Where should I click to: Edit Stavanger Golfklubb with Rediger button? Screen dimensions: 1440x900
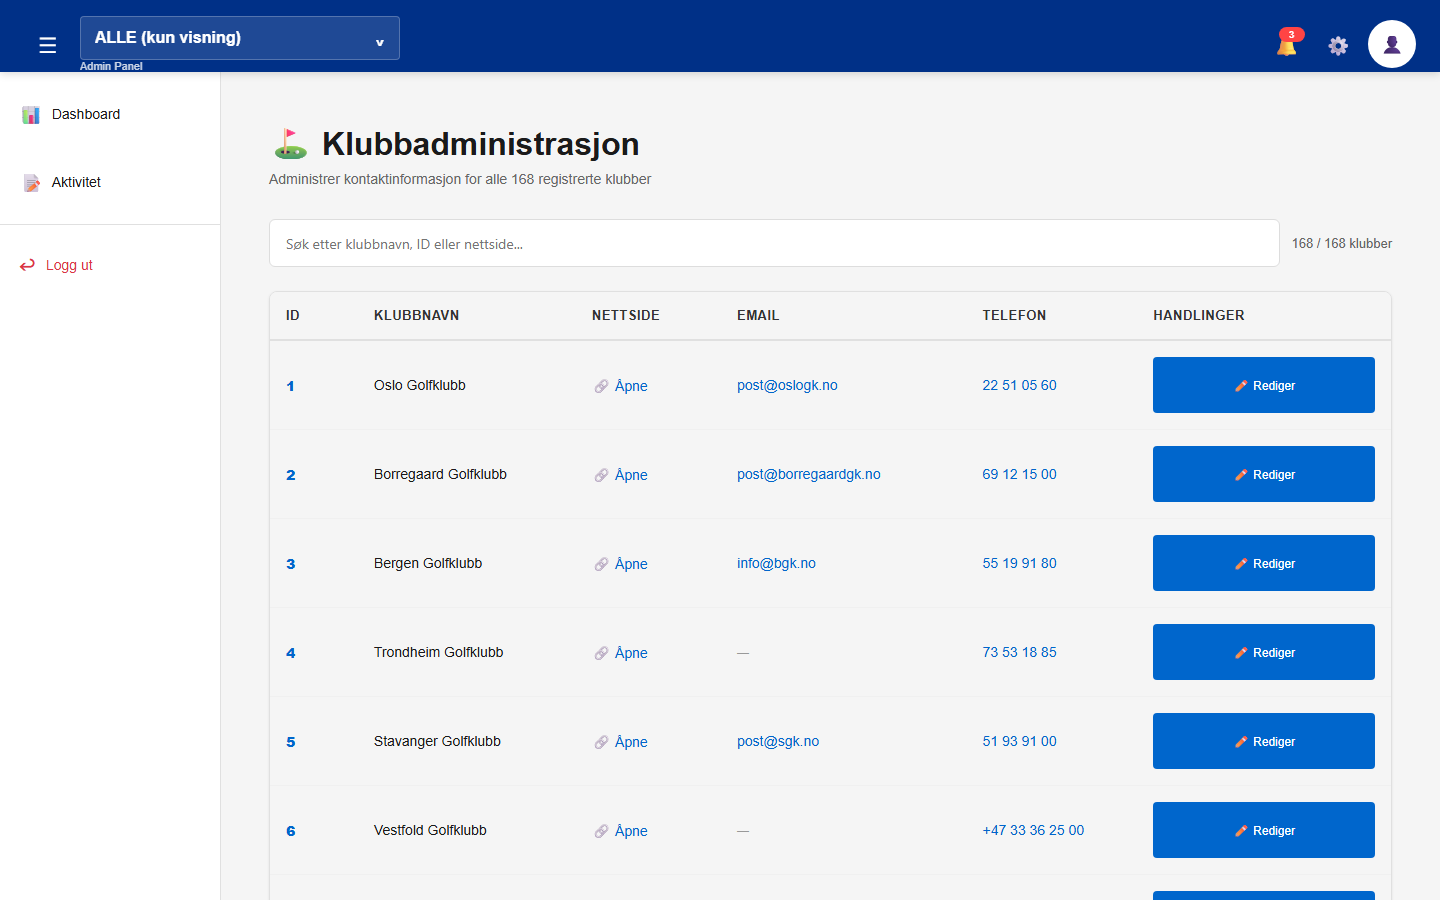coord(1264,741)
